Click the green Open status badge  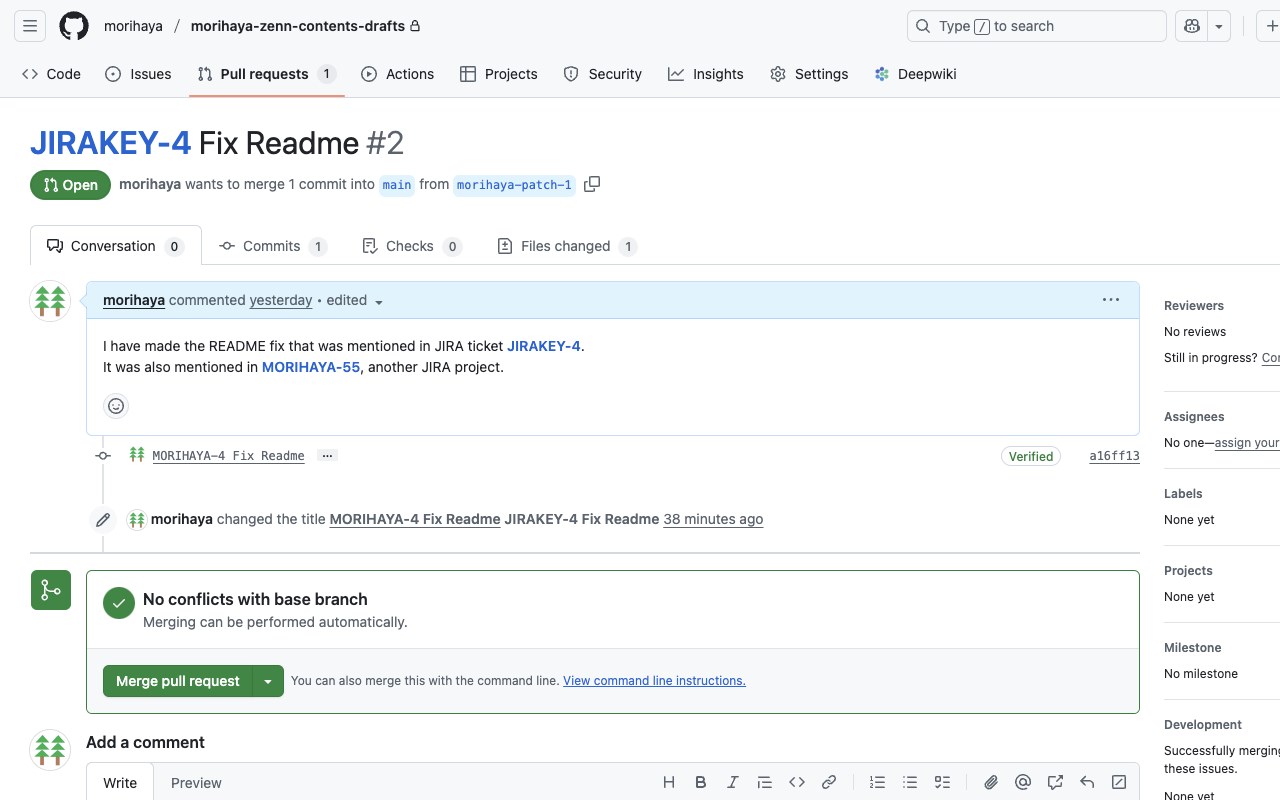pos(70,185)
